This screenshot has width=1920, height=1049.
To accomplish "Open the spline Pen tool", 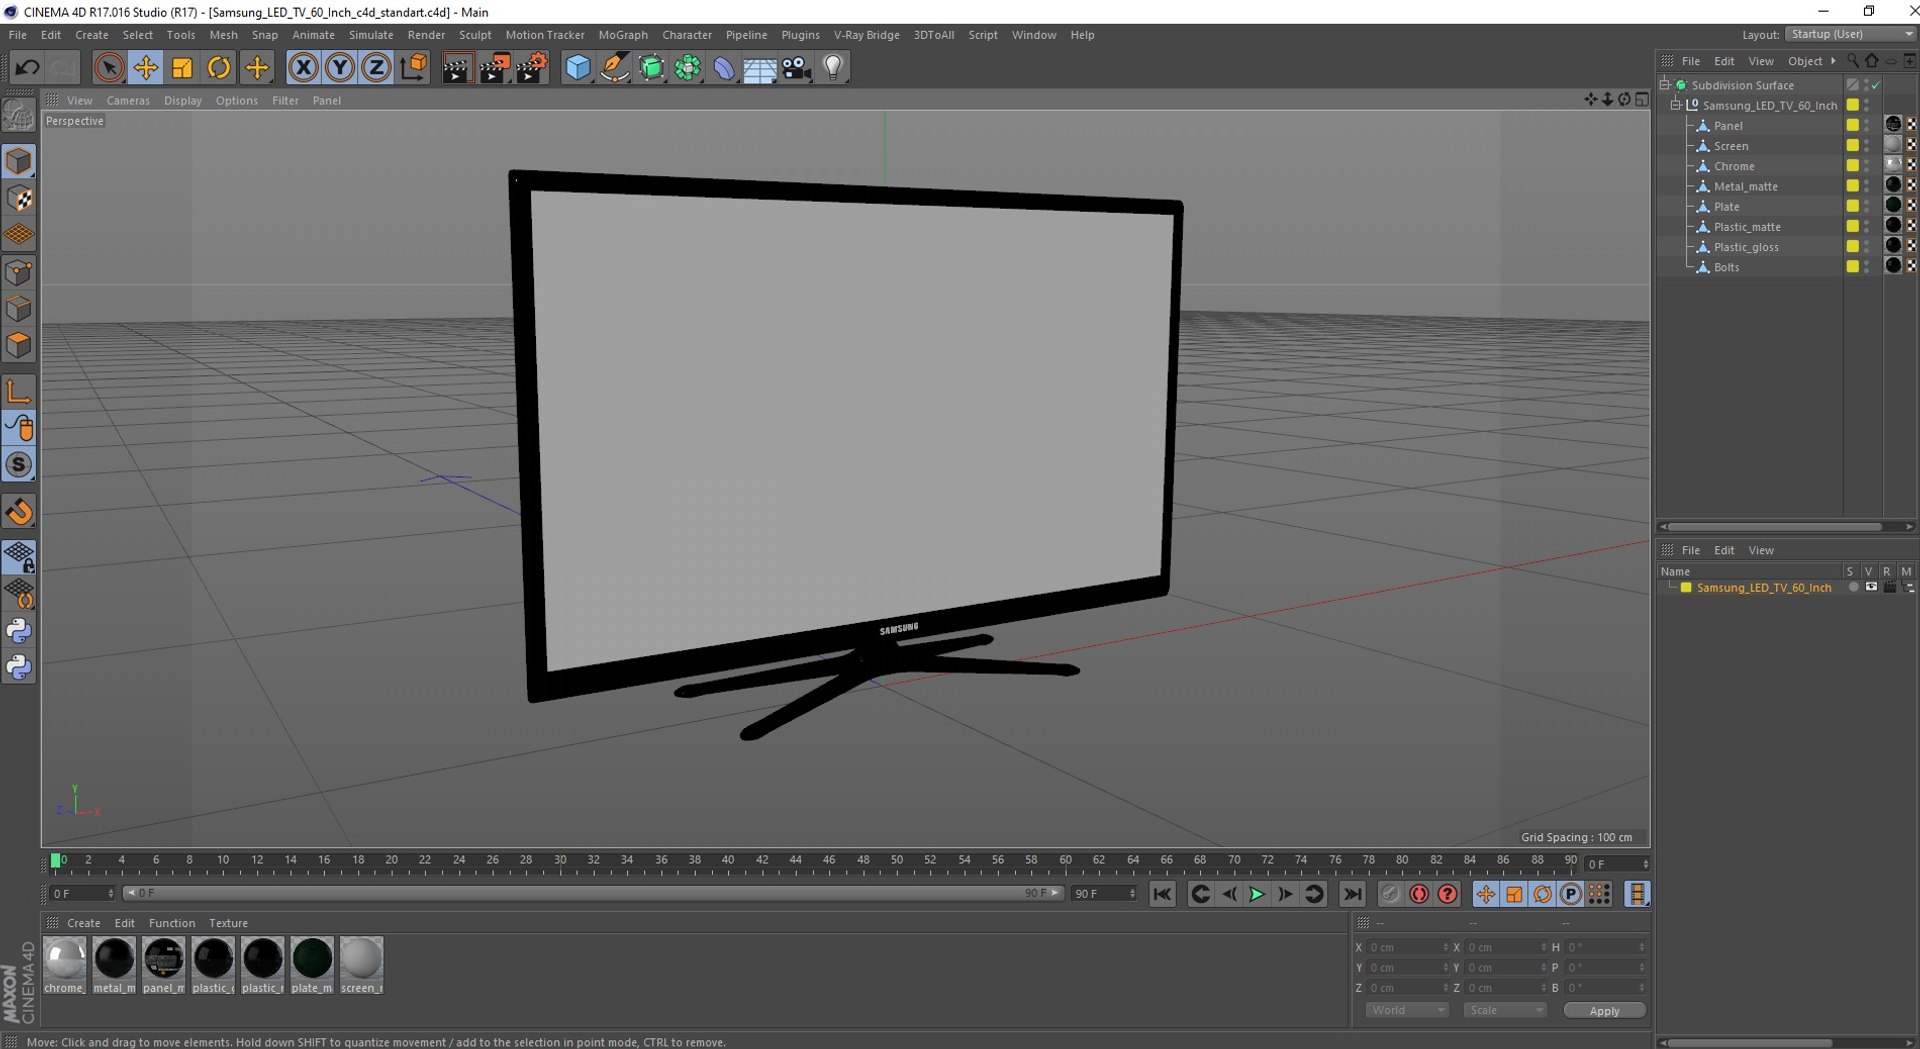I will 614,67.
